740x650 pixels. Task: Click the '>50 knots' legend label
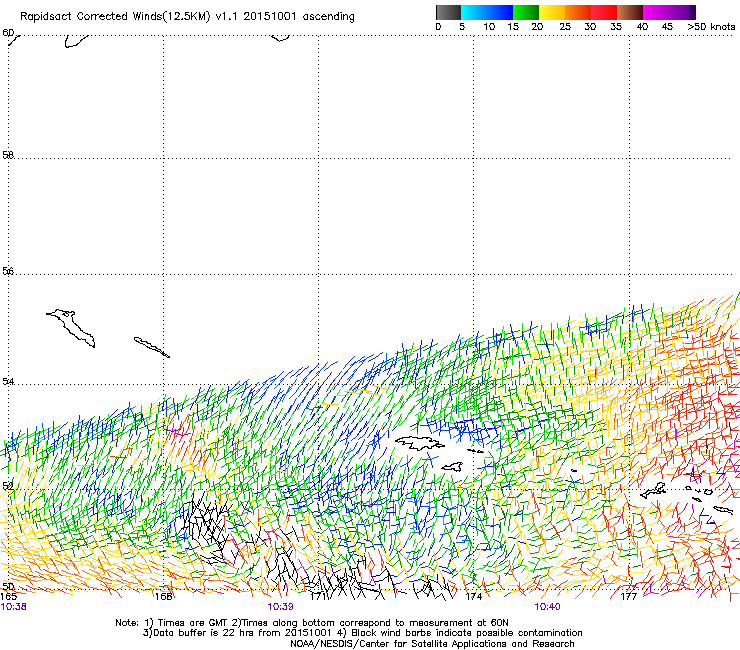[711, 27]
